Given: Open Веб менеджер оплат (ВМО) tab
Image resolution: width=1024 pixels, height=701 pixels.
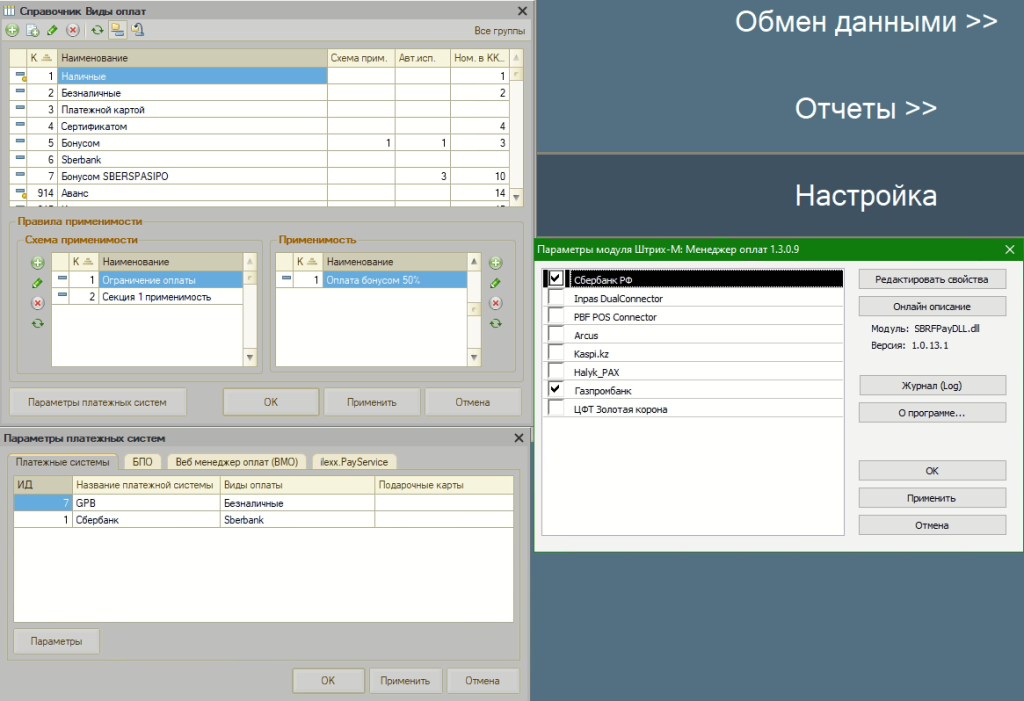Looking at the screenshot, I should point(236,462).
